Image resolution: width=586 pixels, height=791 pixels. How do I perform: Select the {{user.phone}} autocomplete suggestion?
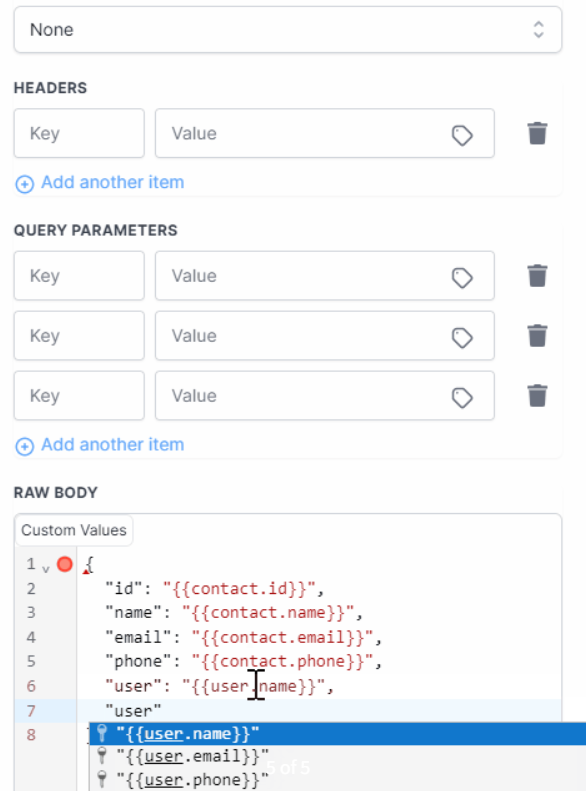tap(337, 779)
